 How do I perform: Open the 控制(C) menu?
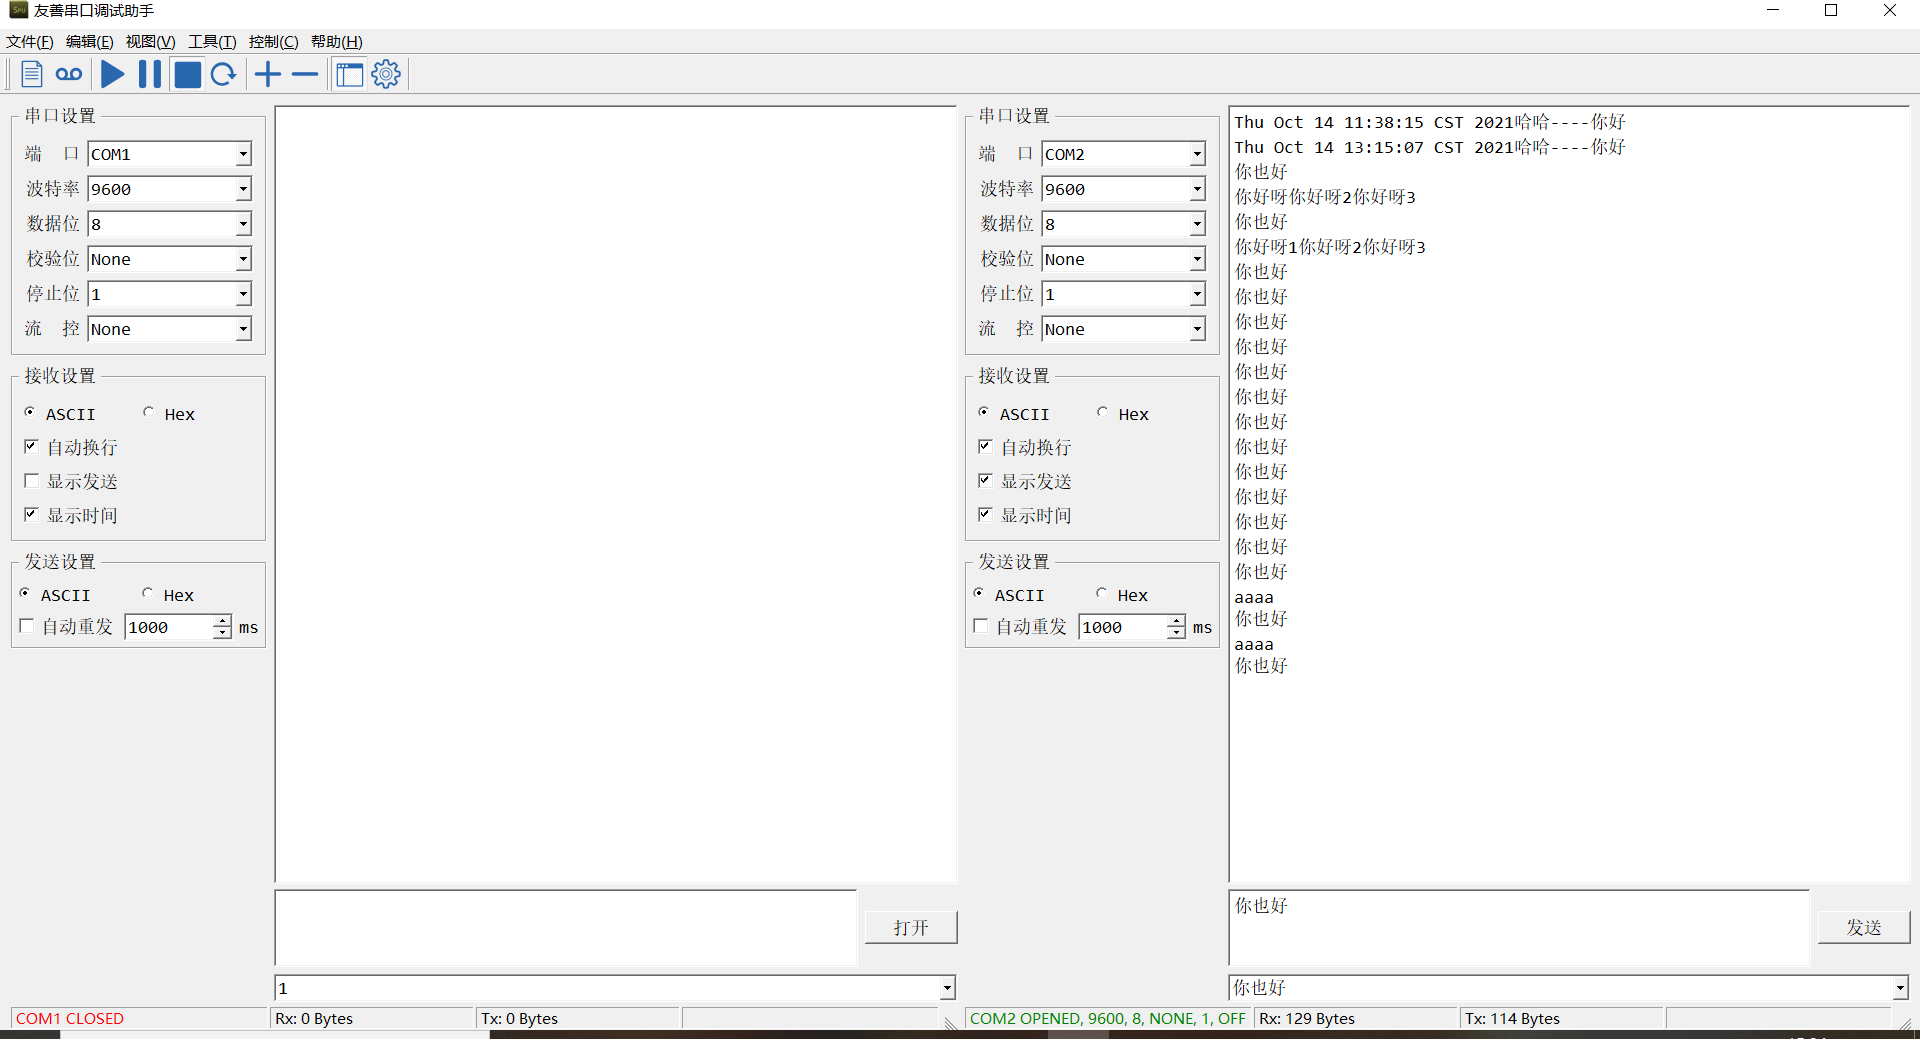(x=273, y=41)
